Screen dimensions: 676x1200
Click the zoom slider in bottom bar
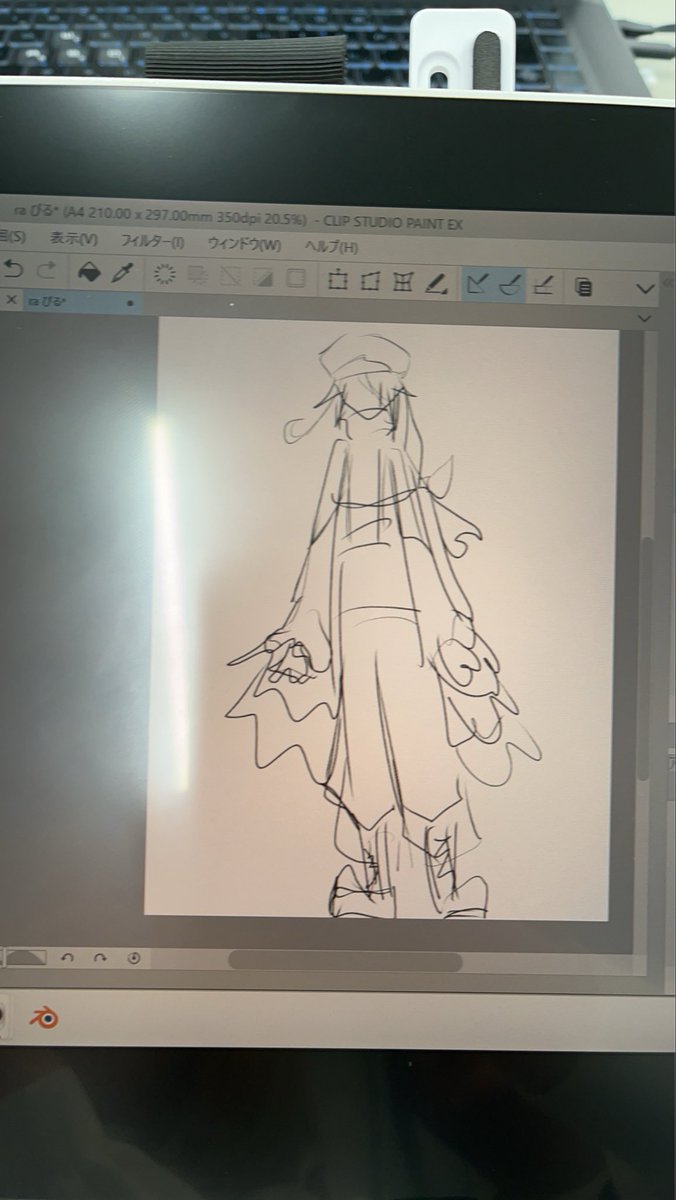point(26,957)
